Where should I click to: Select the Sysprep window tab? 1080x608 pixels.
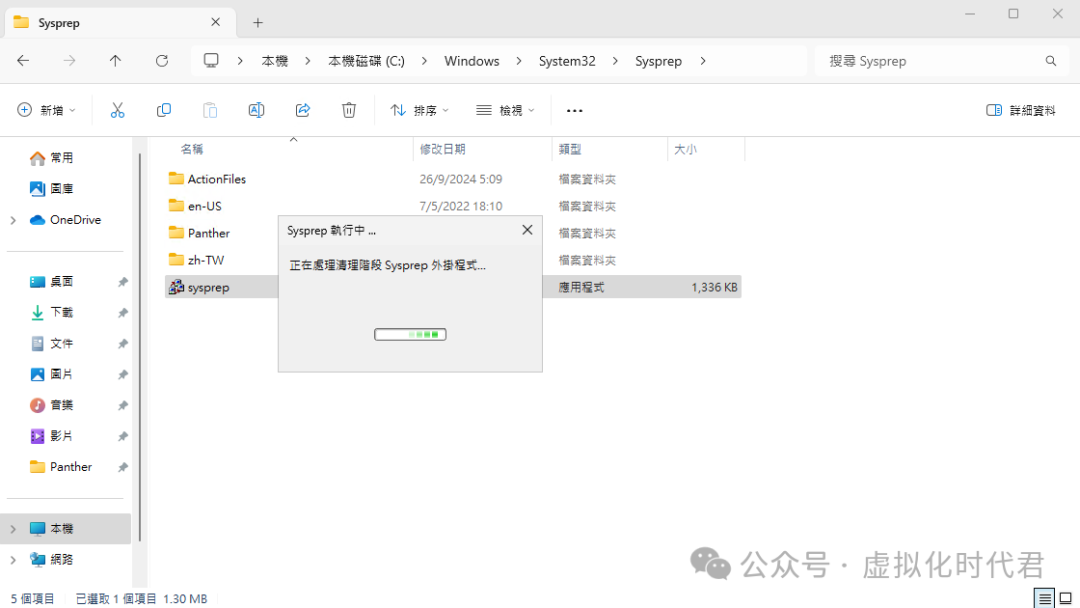[121, 23]
